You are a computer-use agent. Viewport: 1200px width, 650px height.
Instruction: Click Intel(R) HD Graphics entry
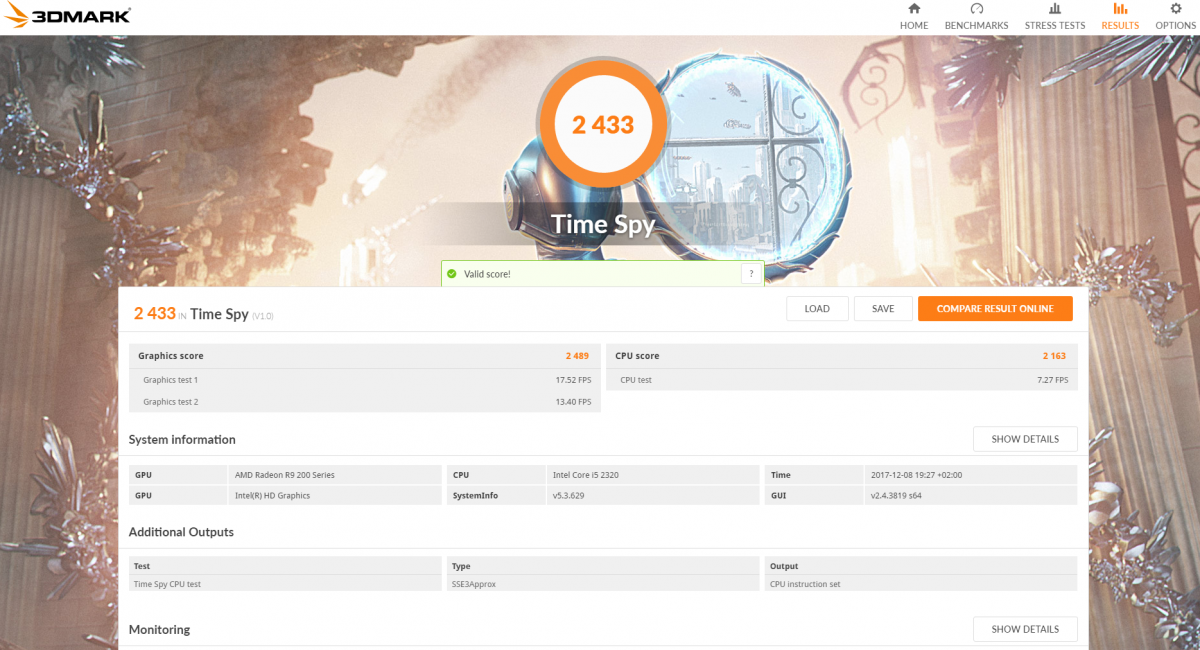click(x=272, y=495)
